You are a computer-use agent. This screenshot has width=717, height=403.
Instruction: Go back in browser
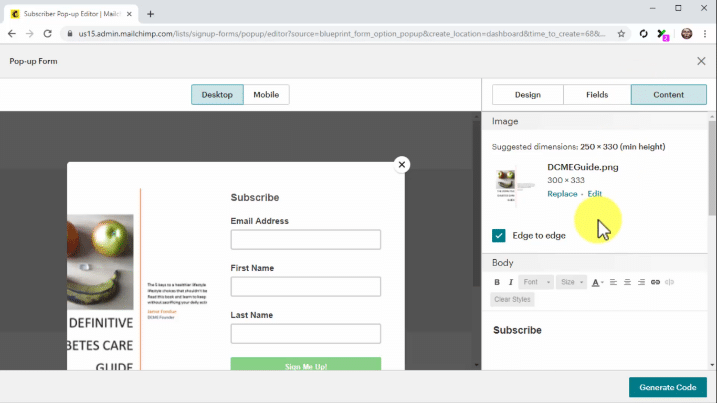click(x=12, y=33)
